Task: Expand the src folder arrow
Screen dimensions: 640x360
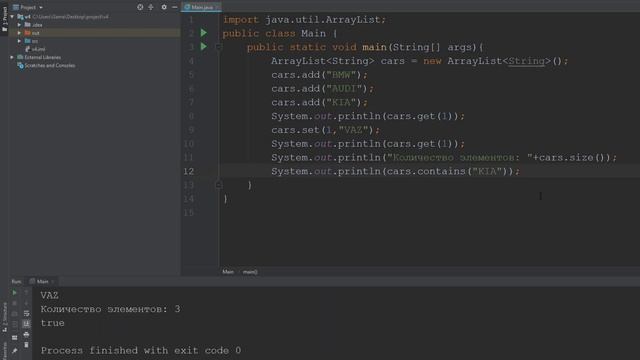Action: click(x=19, y=41)
